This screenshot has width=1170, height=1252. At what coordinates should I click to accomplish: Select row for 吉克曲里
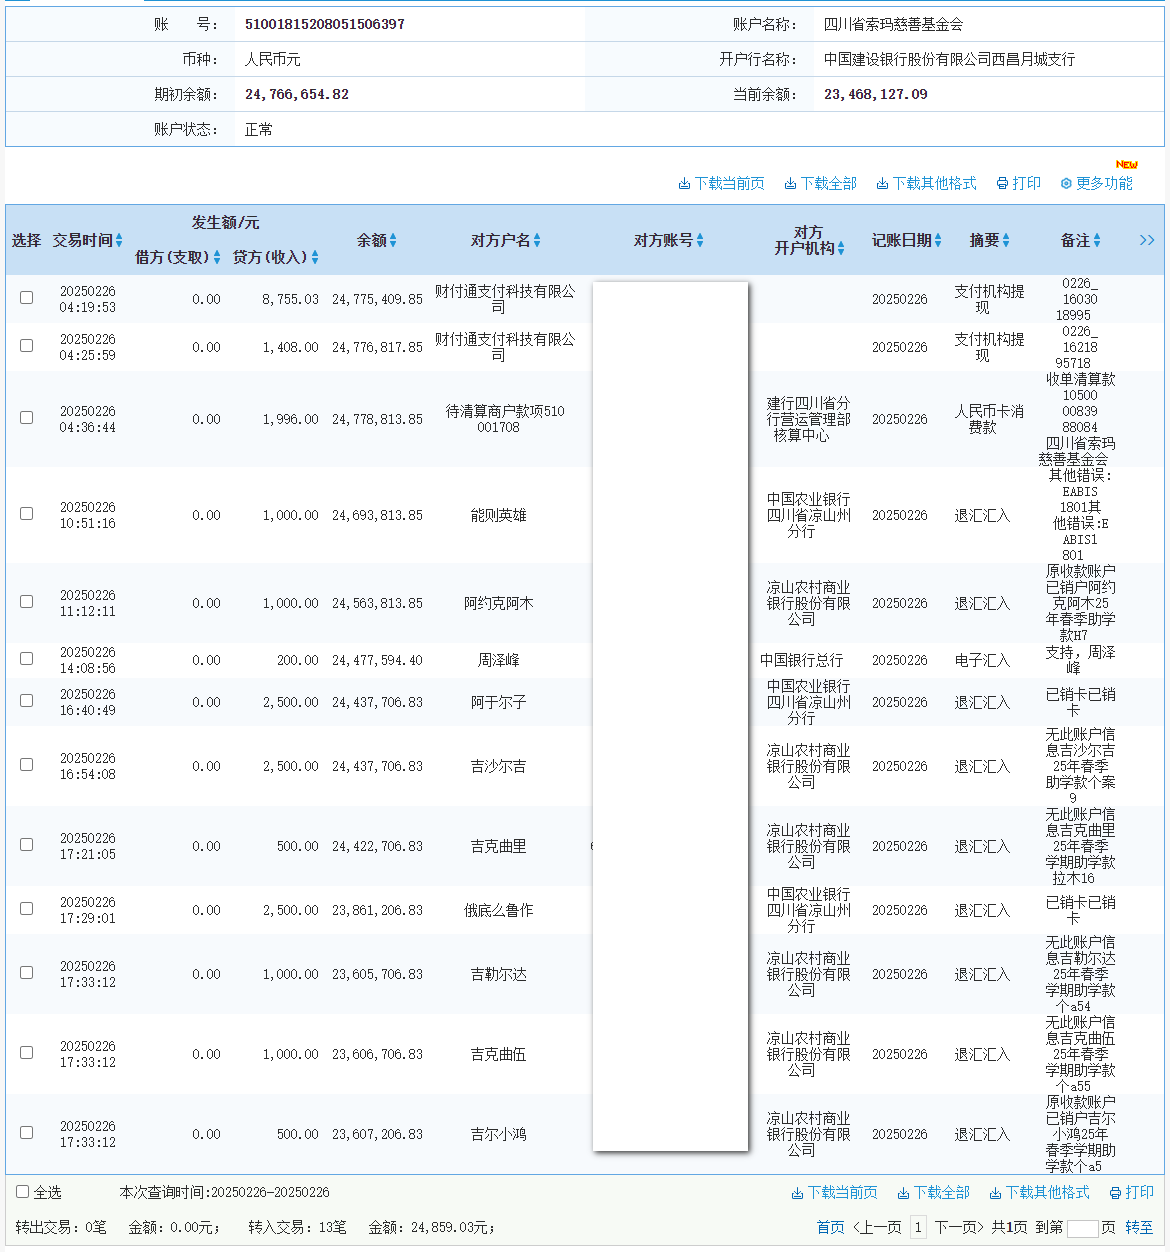27,844
